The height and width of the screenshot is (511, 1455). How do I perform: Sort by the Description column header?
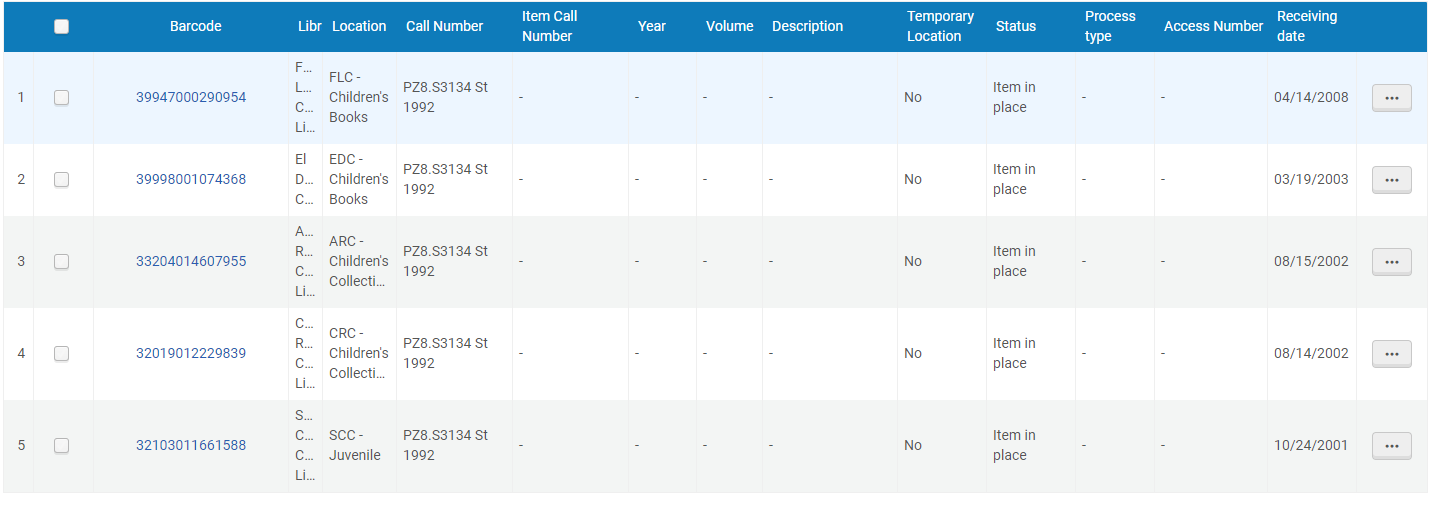pyautogui.click(x=808, y=27)
